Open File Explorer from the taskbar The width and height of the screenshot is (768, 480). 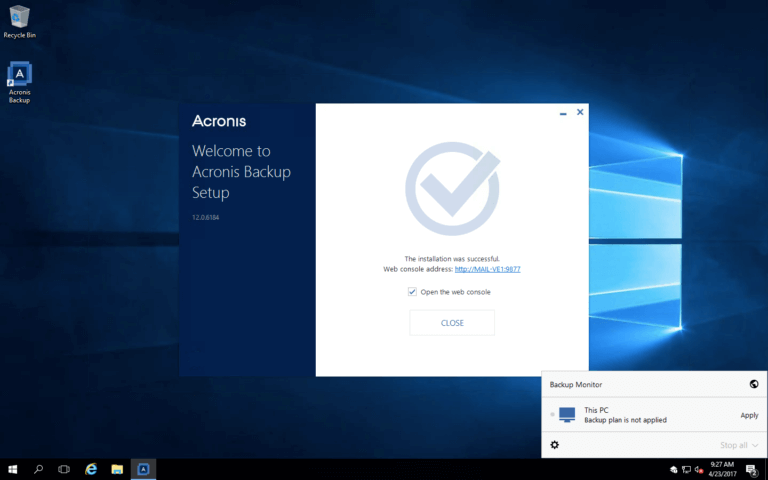point(117,469)
